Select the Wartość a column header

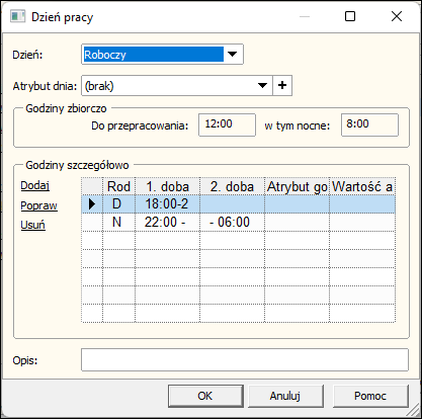click(362, 186)
